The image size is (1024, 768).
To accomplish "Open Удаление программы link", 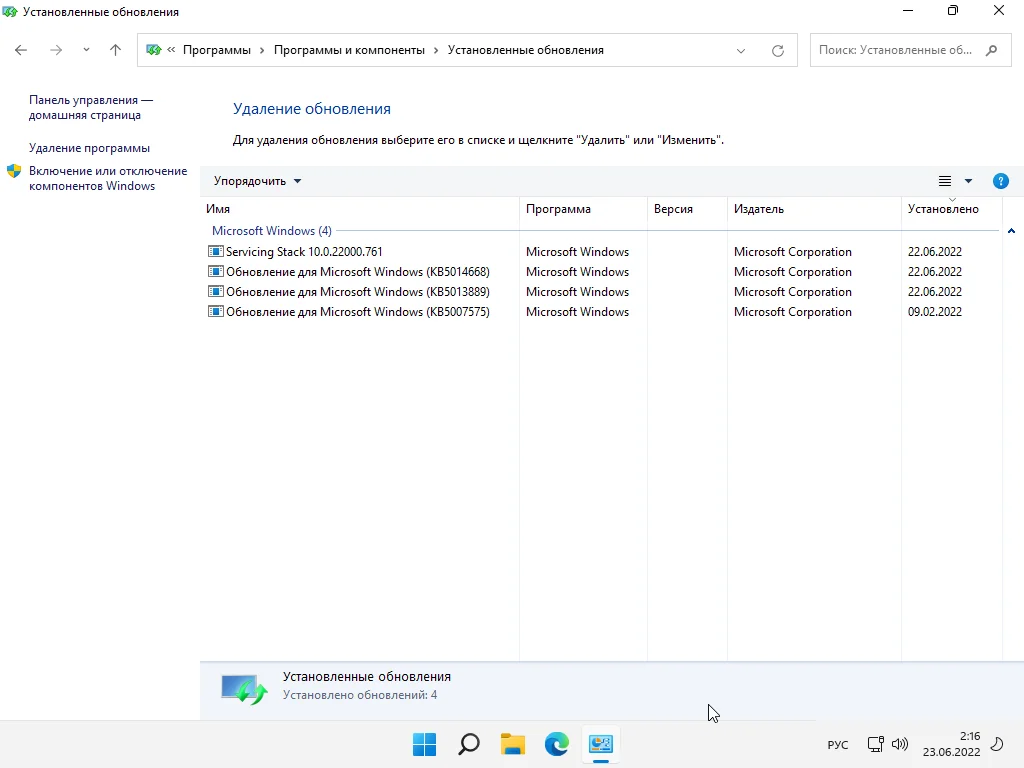I will [89, 148].
